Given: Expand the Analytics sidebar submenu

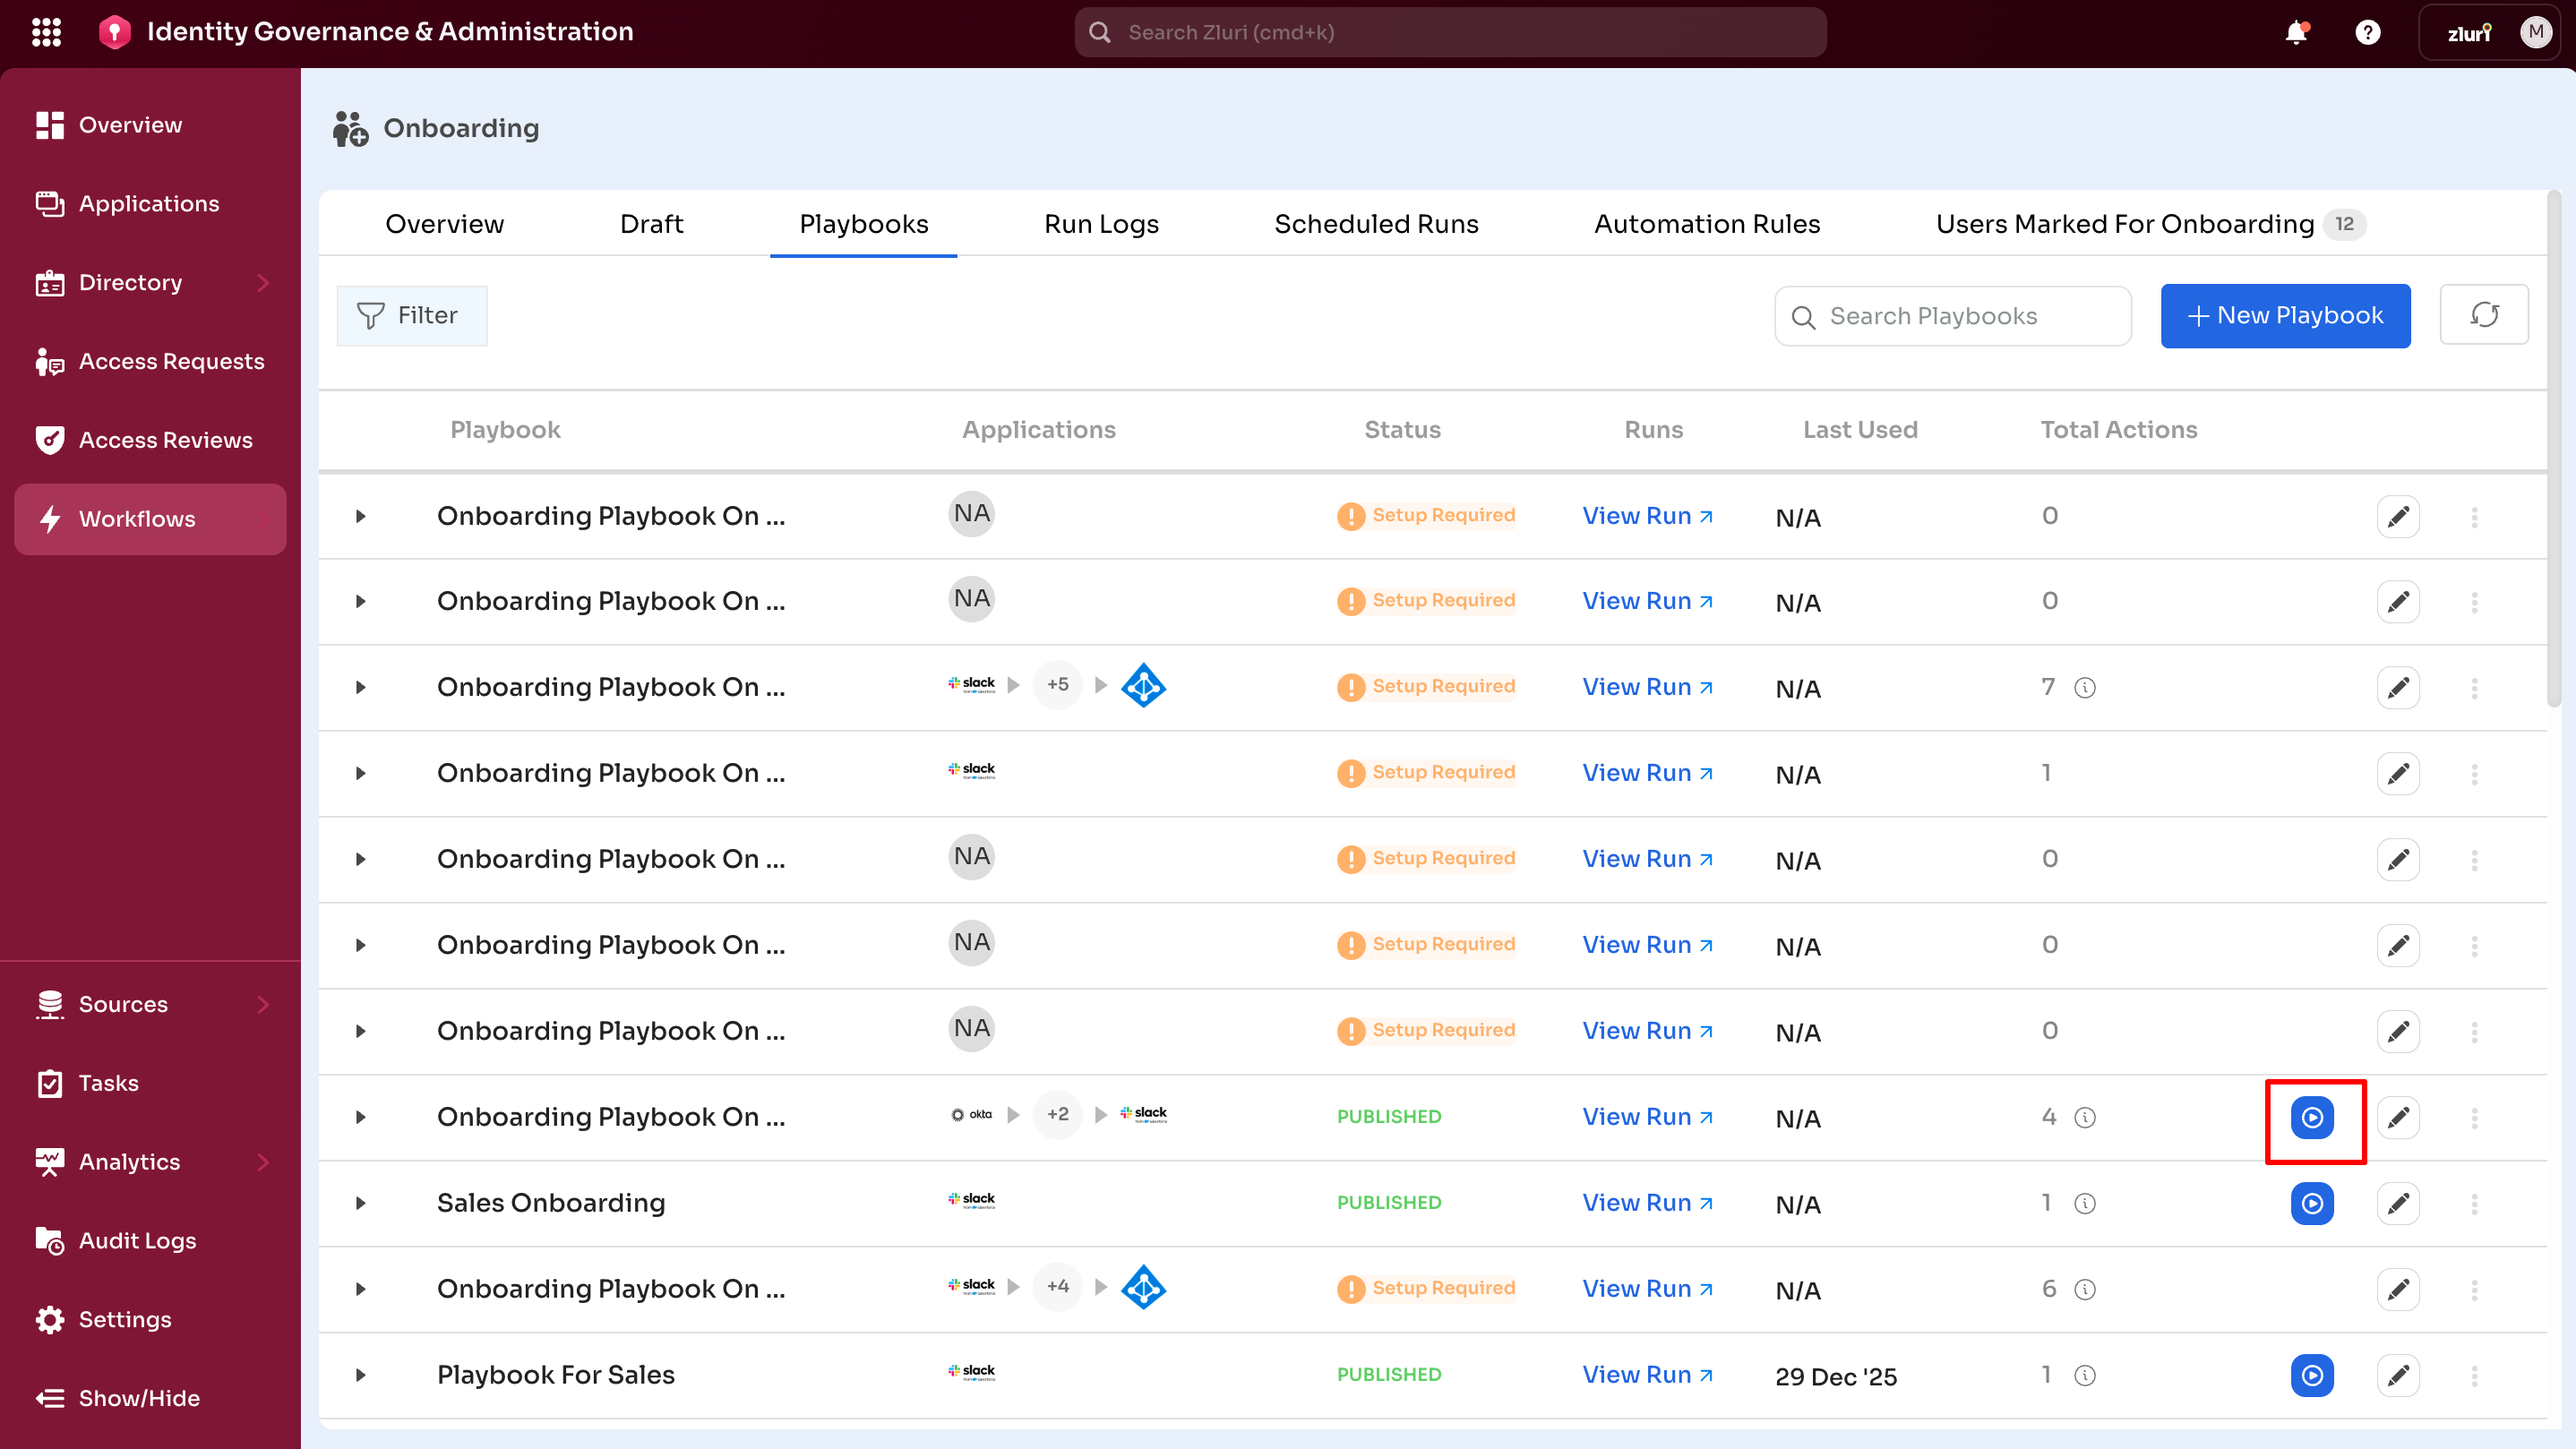Looking at the screenshot, I should coord(263,1162).
